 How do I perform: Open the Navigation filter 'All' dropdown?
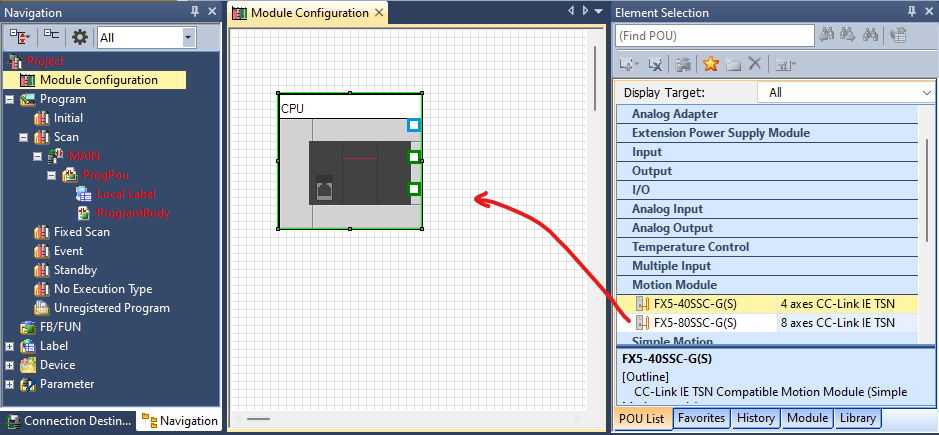(x=189, y=38)
